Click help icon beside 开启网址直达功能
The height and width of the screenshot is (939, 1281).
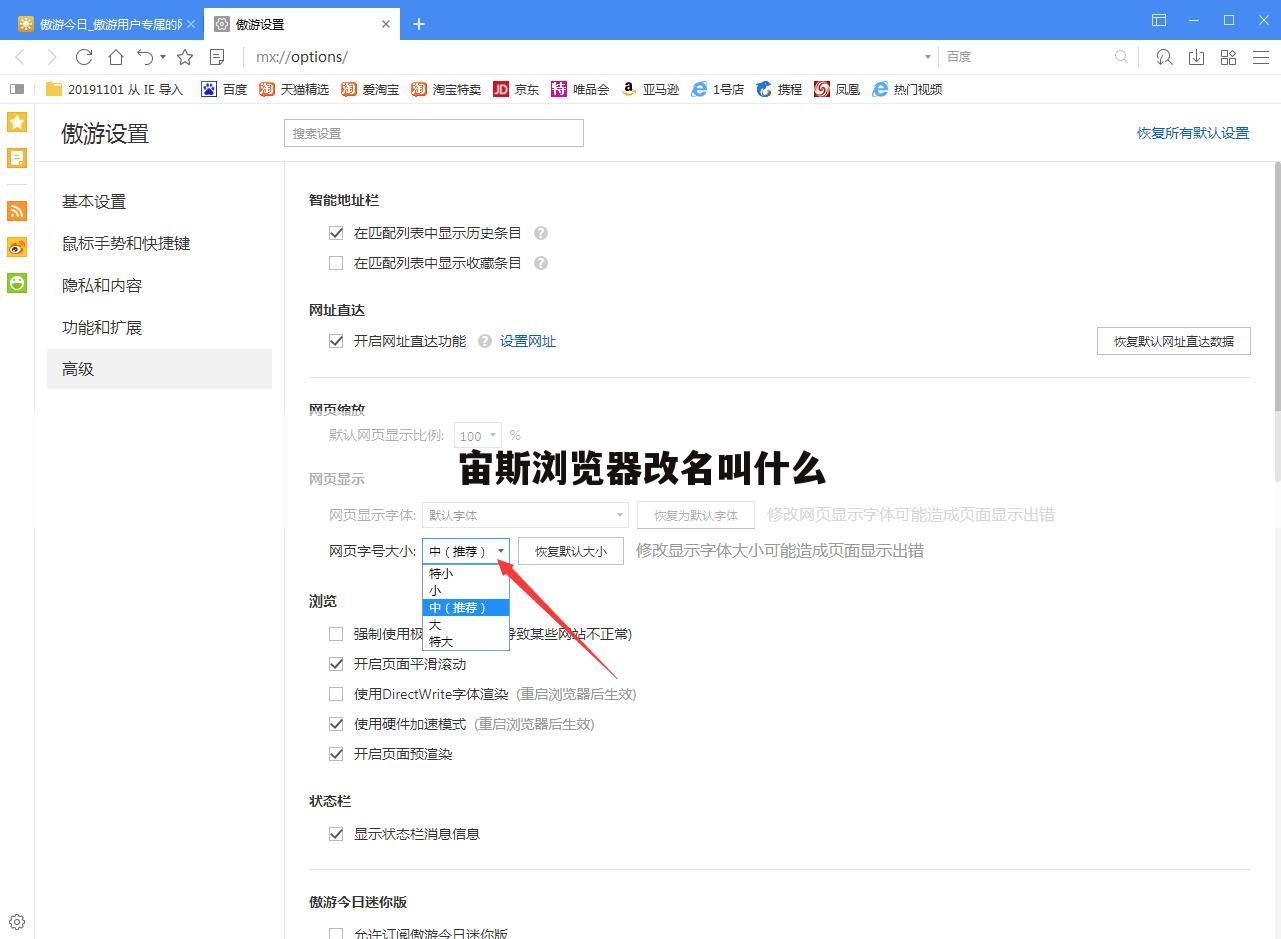point(485,341)
